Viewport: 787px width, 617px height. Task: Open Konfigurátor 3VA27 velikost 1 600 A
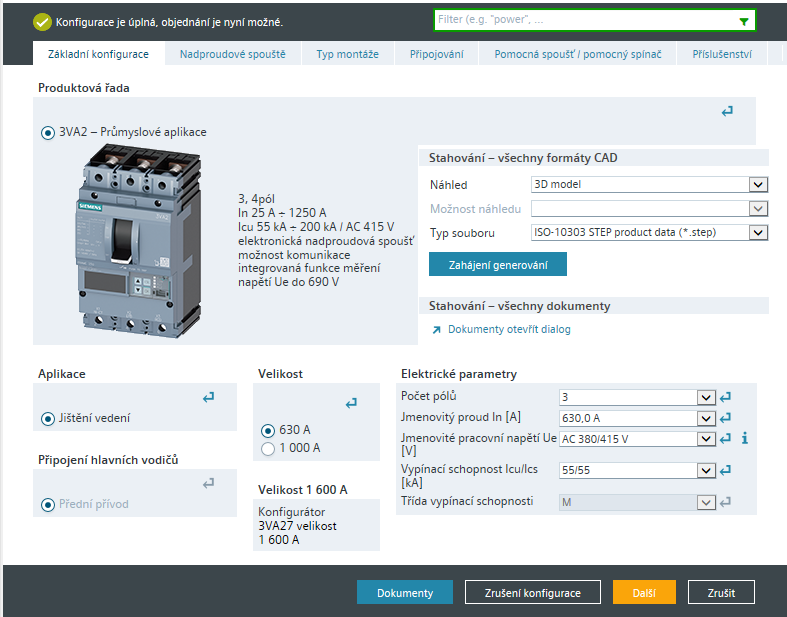click(297, 526)
